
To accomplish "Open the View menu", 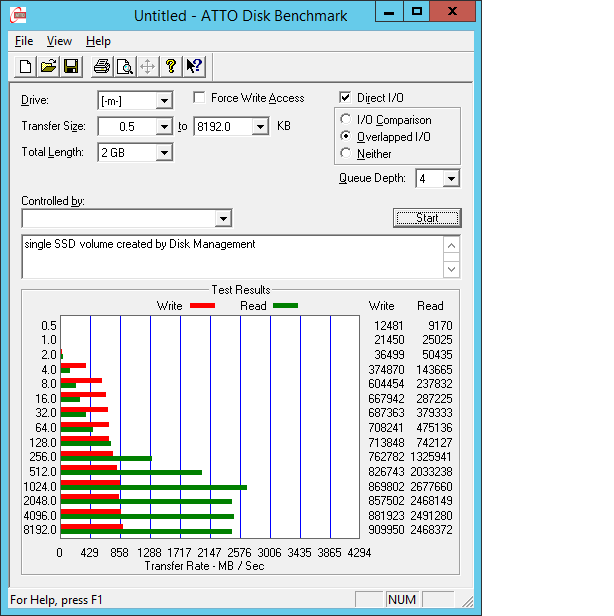I will tap(59, 41).
